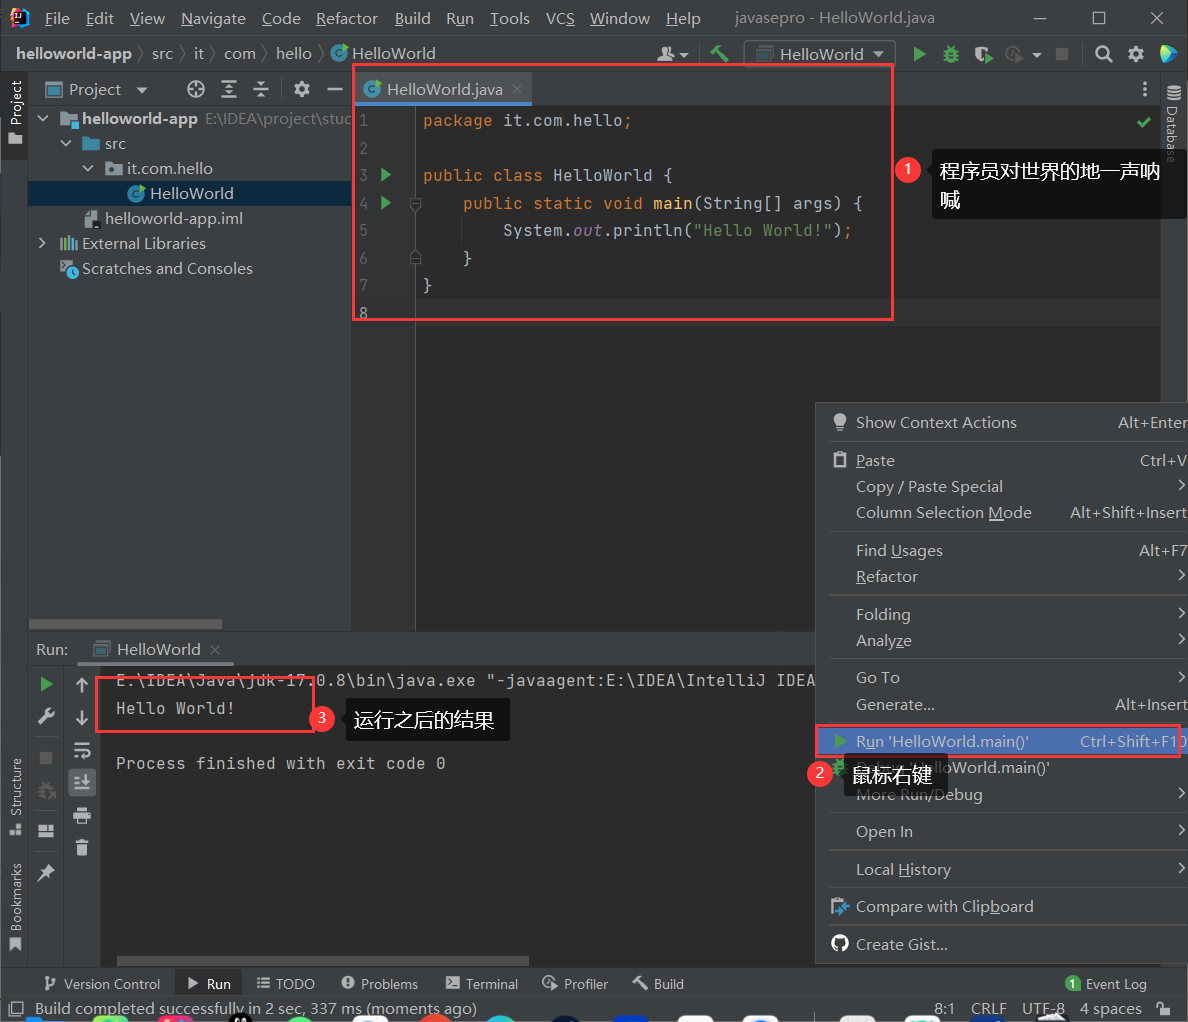Open IDE settings gear in the toolbar

[1136, 54]
